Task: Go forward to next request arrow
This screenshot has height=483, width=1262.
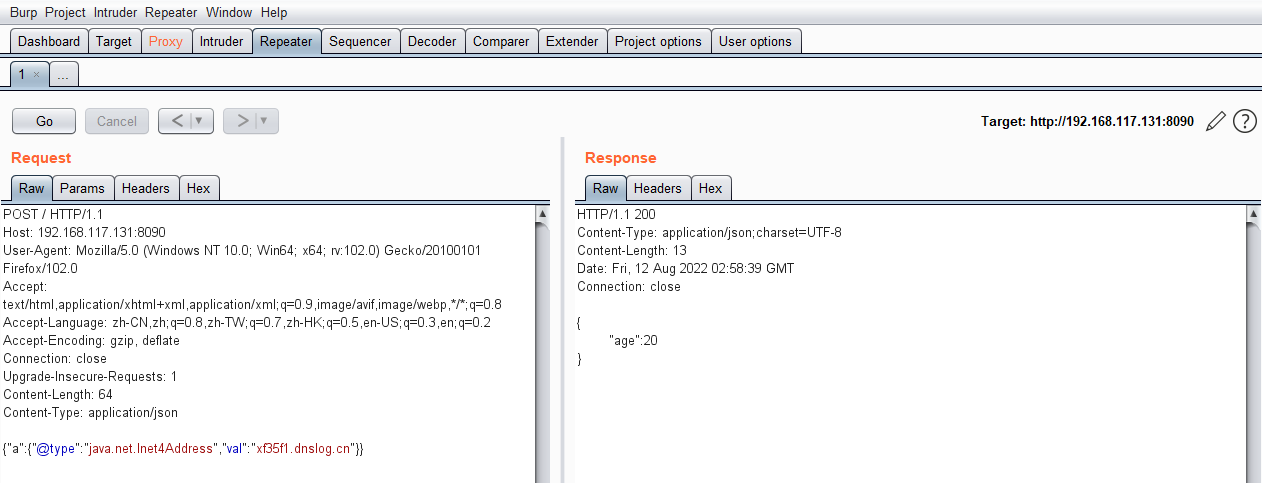Action: click(242, 121)
